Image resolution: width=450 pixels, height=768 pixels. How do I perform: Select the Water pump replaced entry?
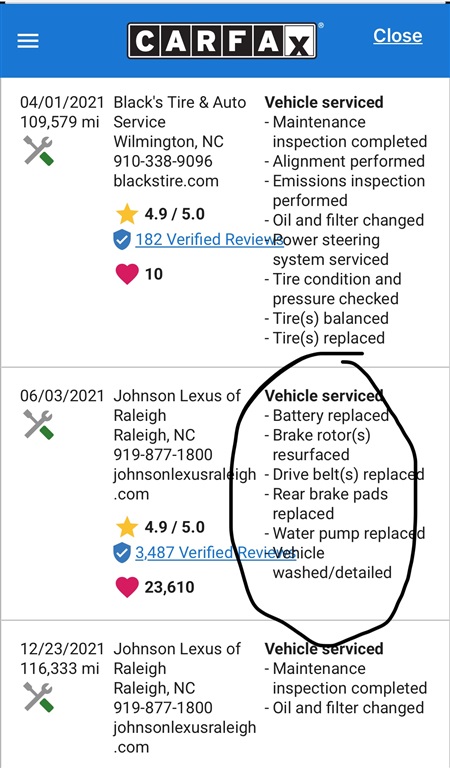coord(345,533)
